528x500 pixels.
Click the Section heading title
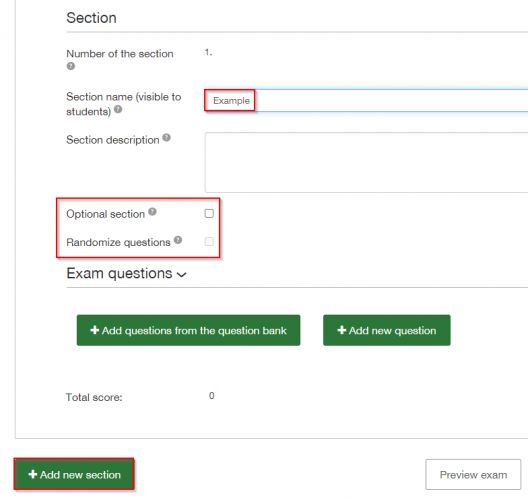(92, 18)
